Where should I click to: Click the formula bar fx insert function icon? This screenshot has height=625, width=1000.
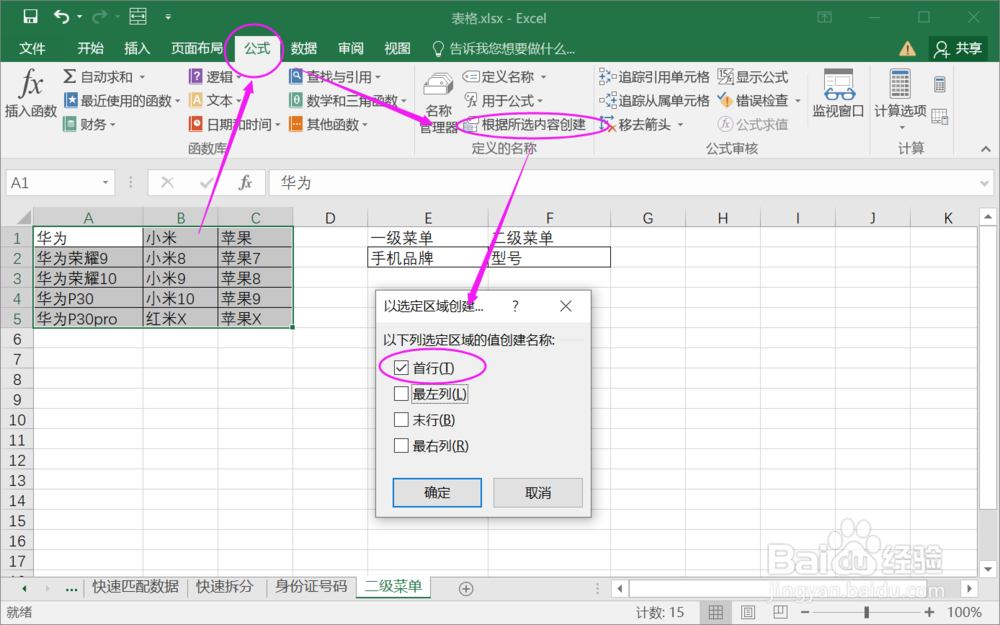245,183
